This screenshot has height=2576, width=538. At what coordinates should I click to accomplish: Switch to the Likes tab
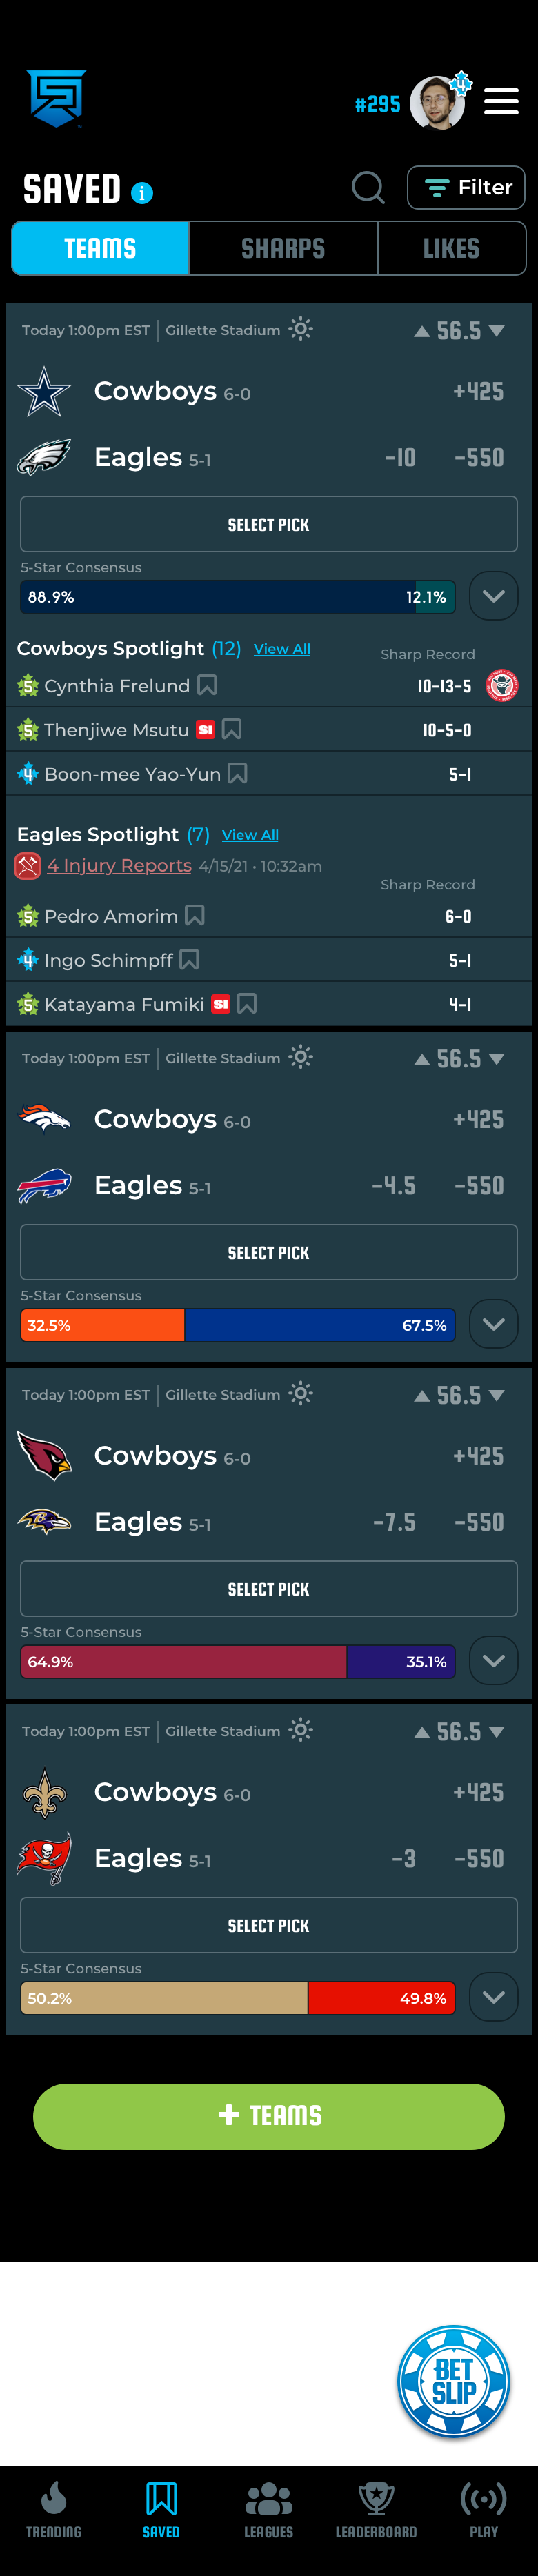click(x=451, y=248)
